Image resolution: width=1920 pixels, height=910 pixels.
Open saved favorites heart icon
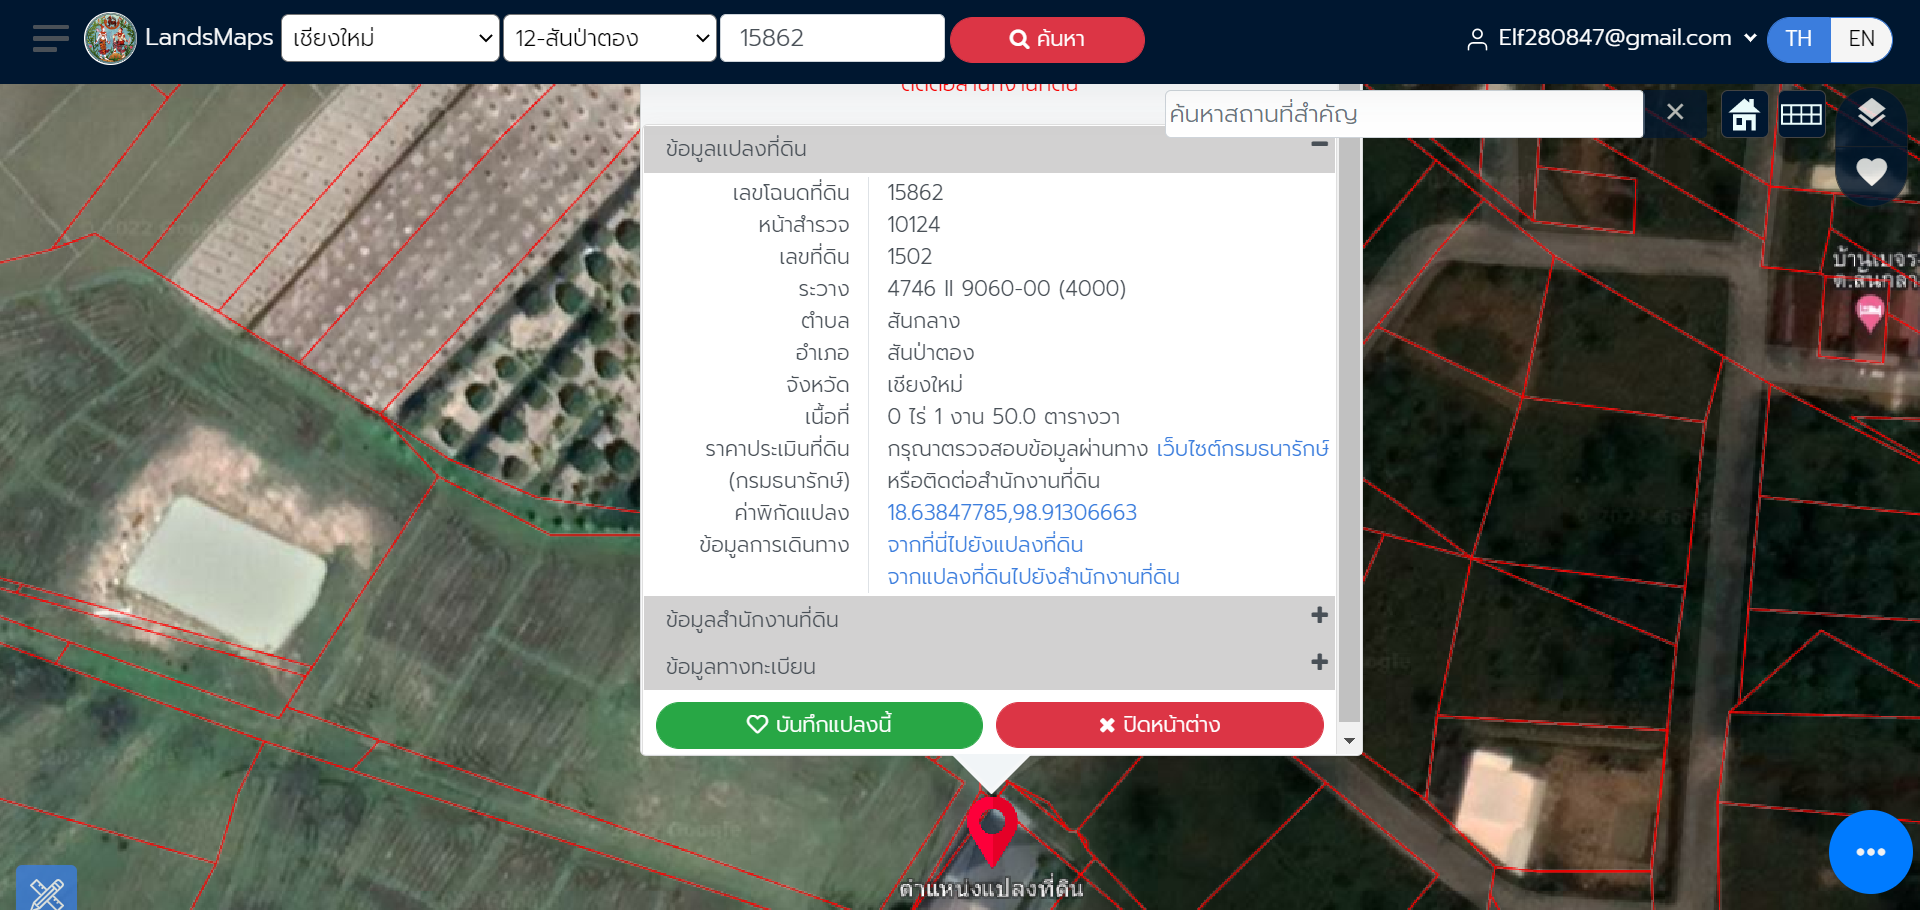tap(1871, 172)
